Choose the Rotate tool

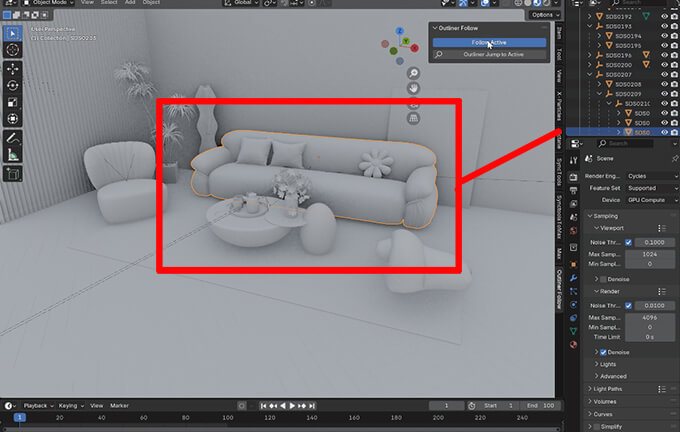point(13,85)
